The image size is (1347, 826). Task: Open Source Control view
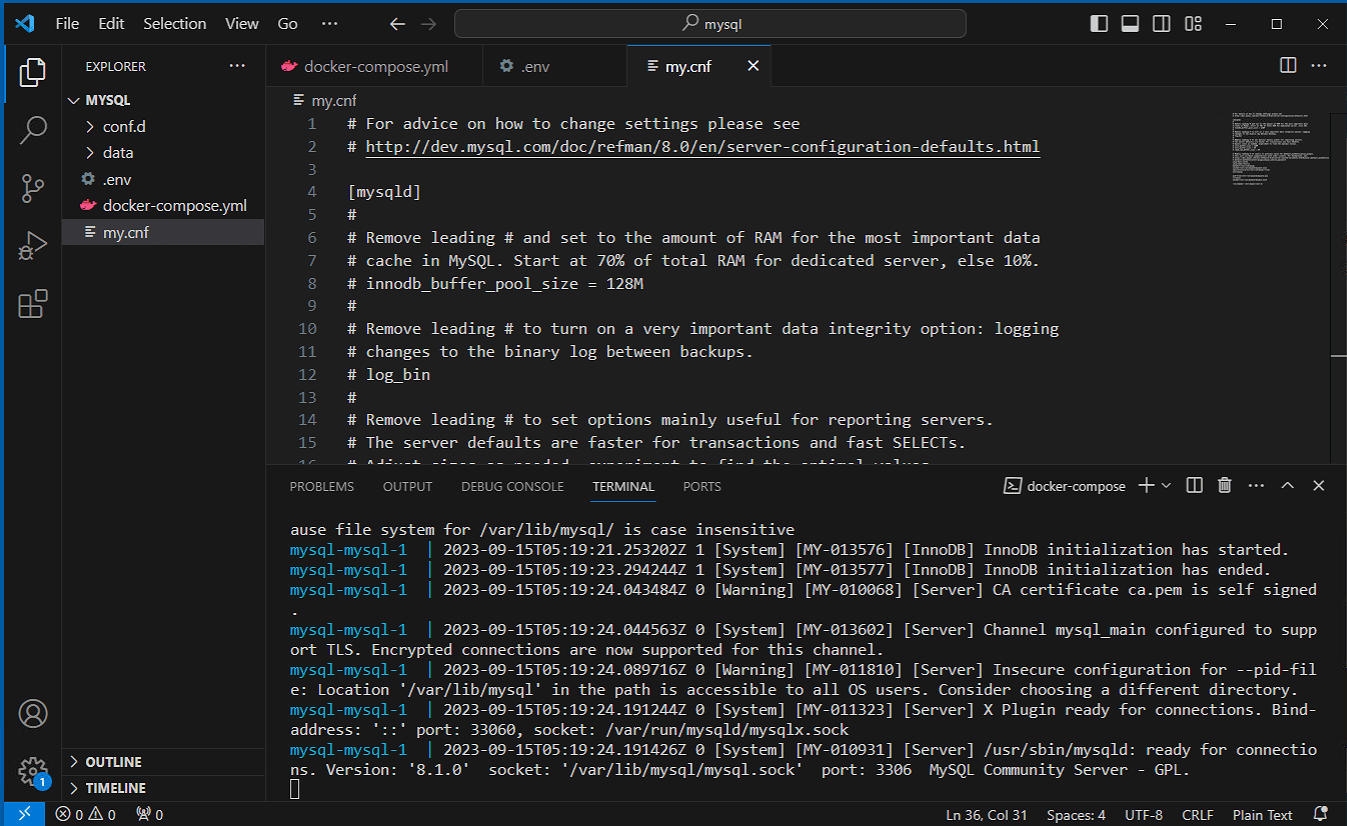point(33,187)
